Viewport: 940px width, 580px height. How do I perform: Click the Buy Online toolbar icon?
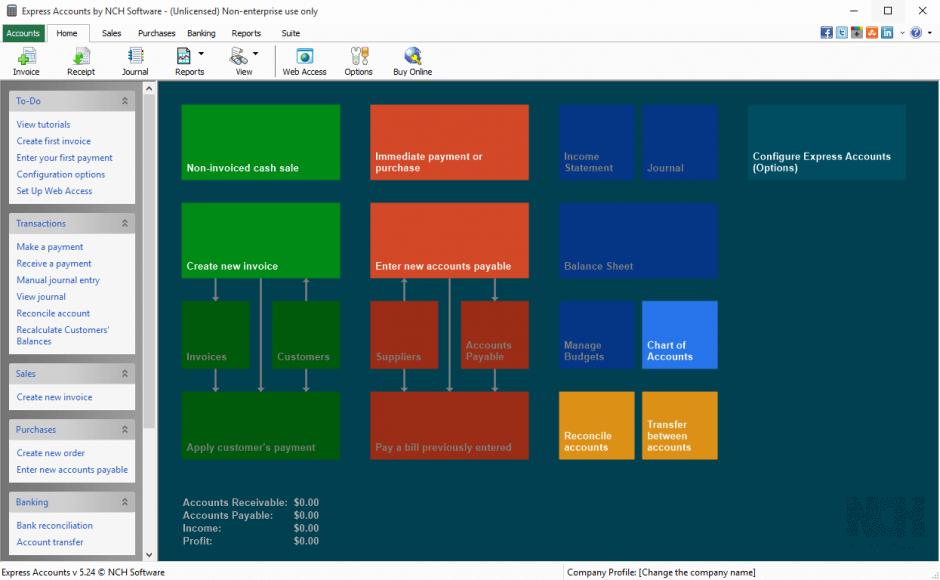coord(412,62)
